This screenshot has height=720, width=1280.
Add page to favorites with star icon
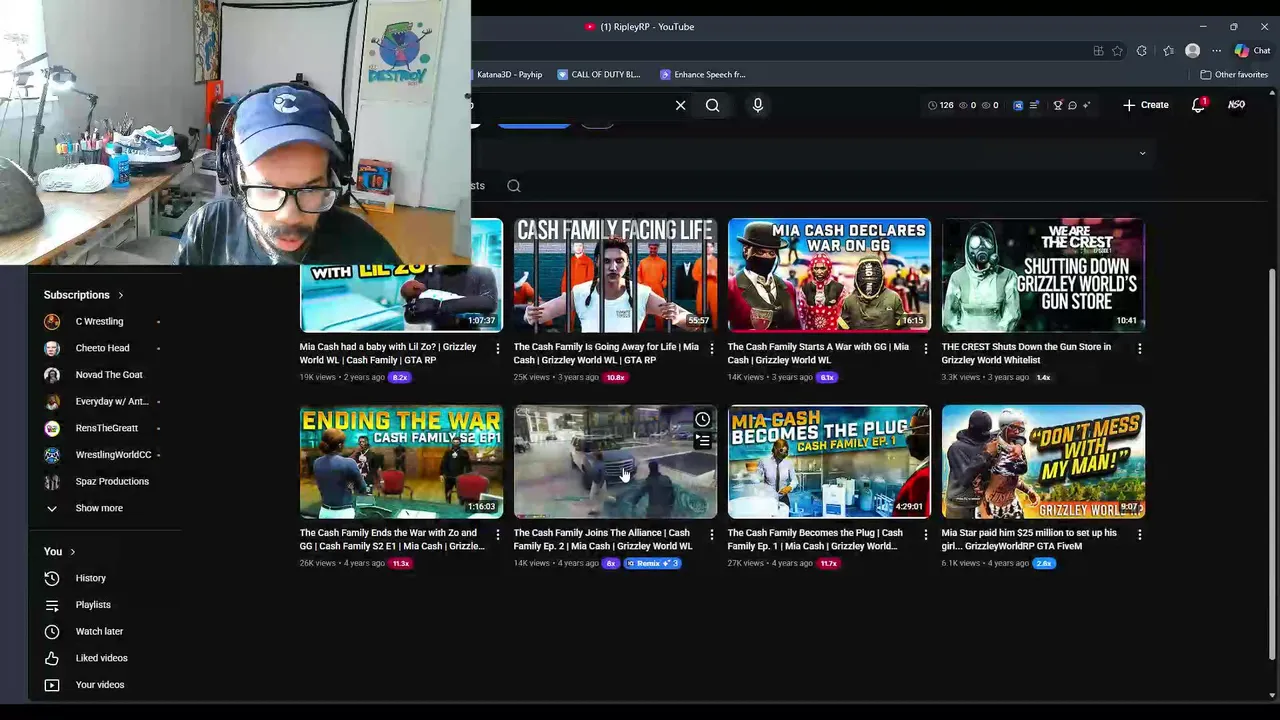coord(1117,51)
